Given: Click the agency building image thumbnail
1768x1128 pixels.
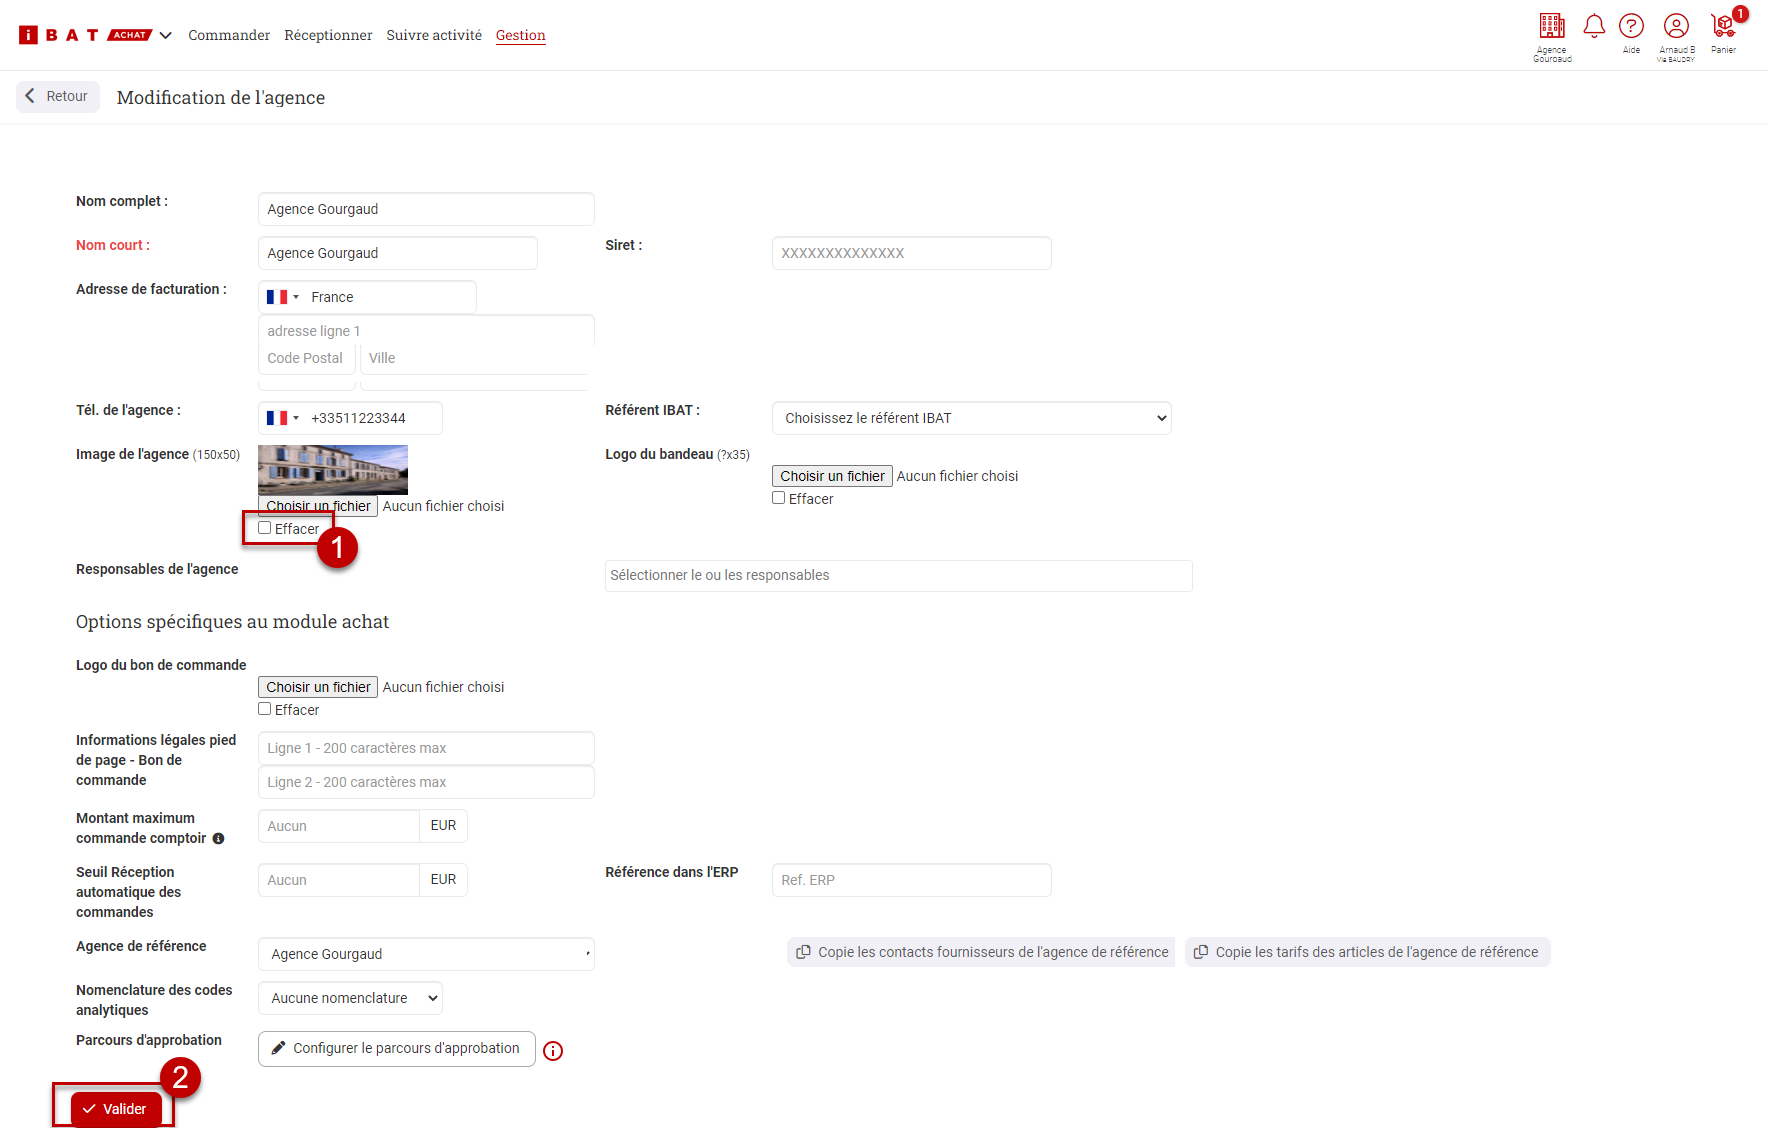Looking at the screenshot, I should coord(333,470).
